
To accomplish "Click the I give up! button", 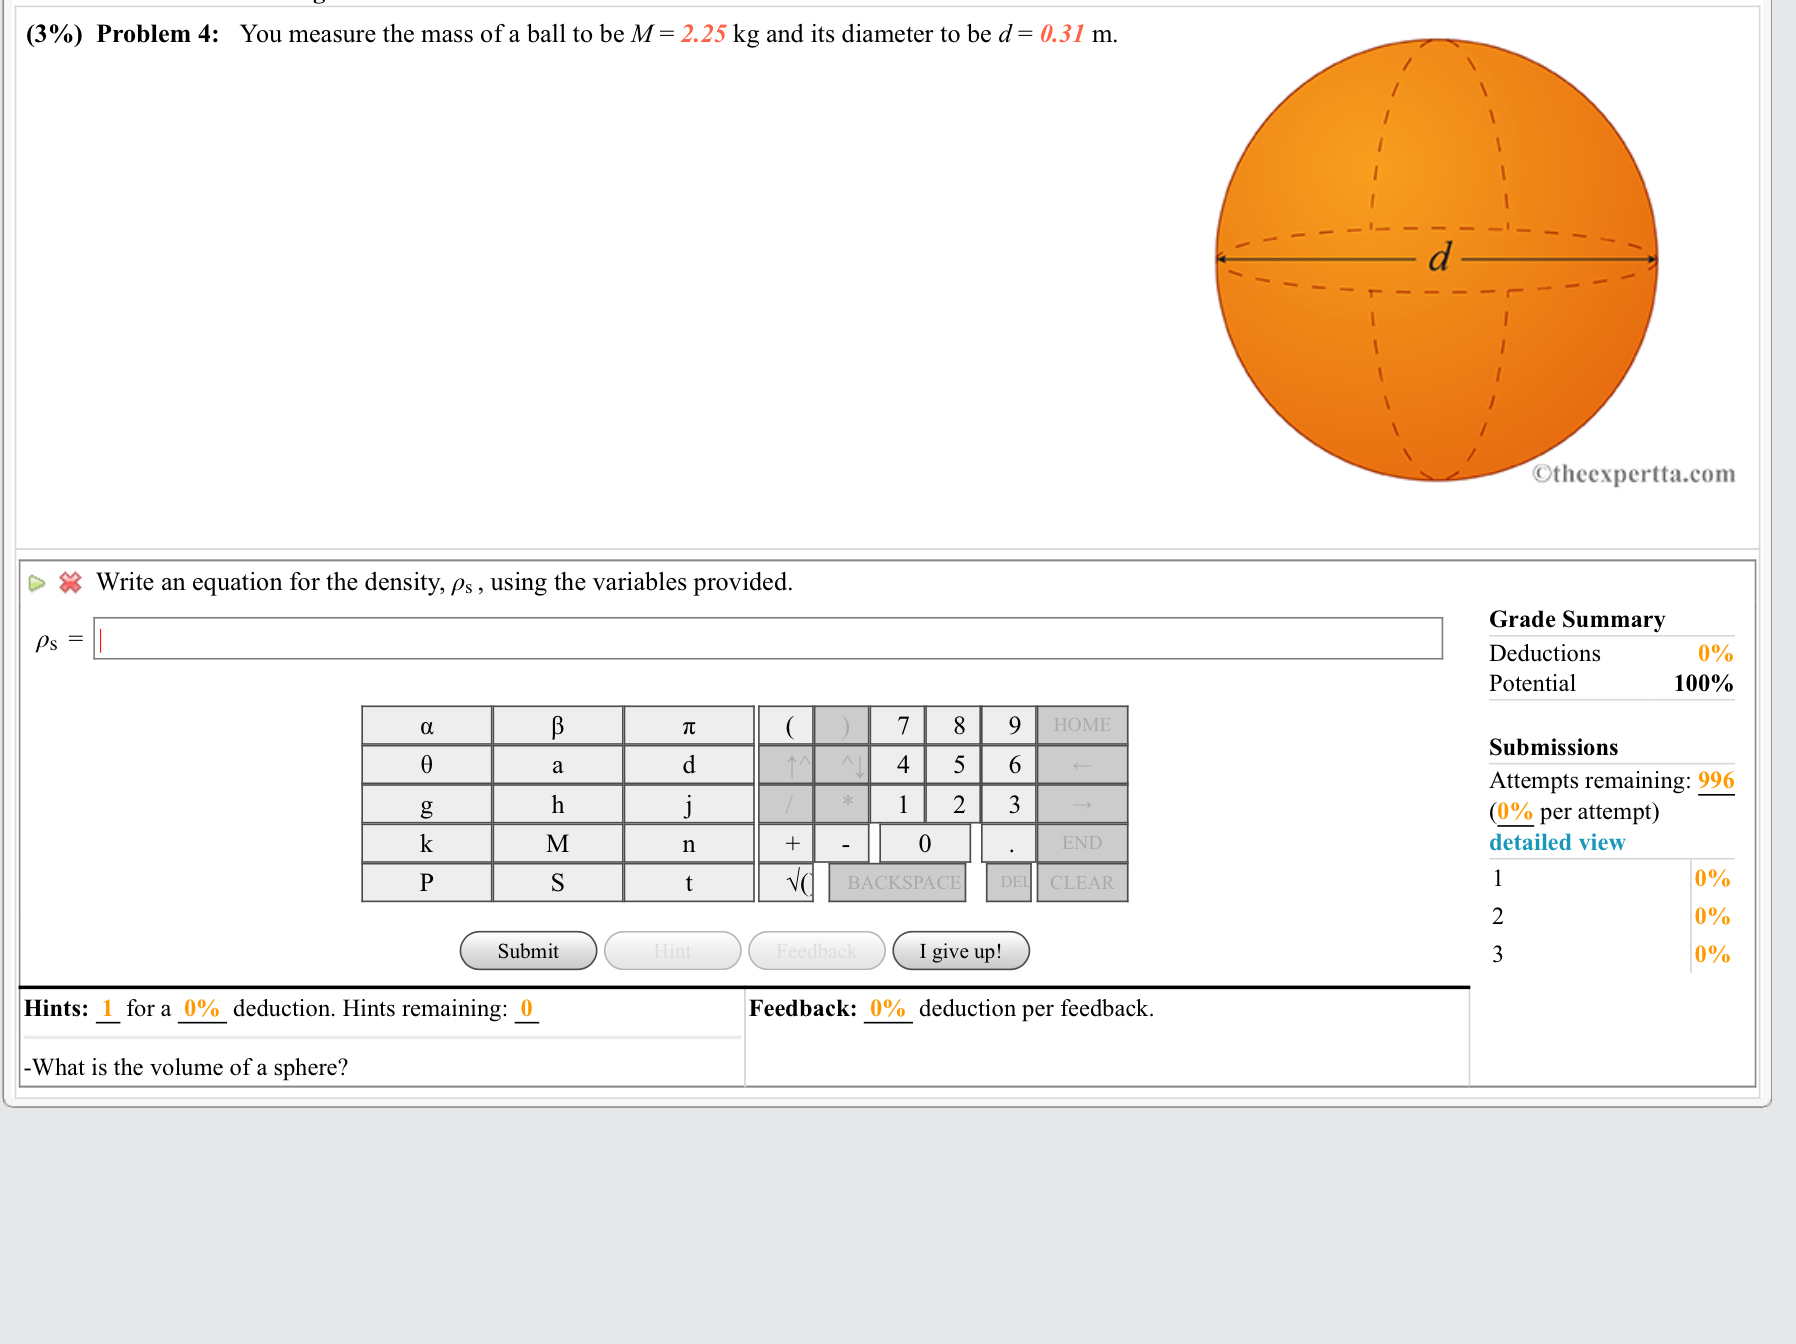I will pos(959,951).
